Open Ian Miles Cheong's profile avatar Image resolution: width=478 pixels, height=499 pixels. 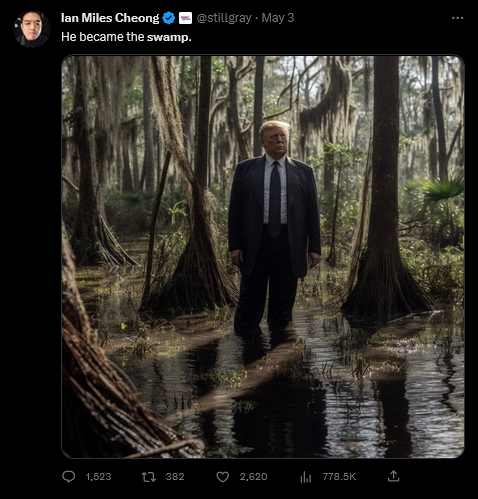tap(32, 29)
